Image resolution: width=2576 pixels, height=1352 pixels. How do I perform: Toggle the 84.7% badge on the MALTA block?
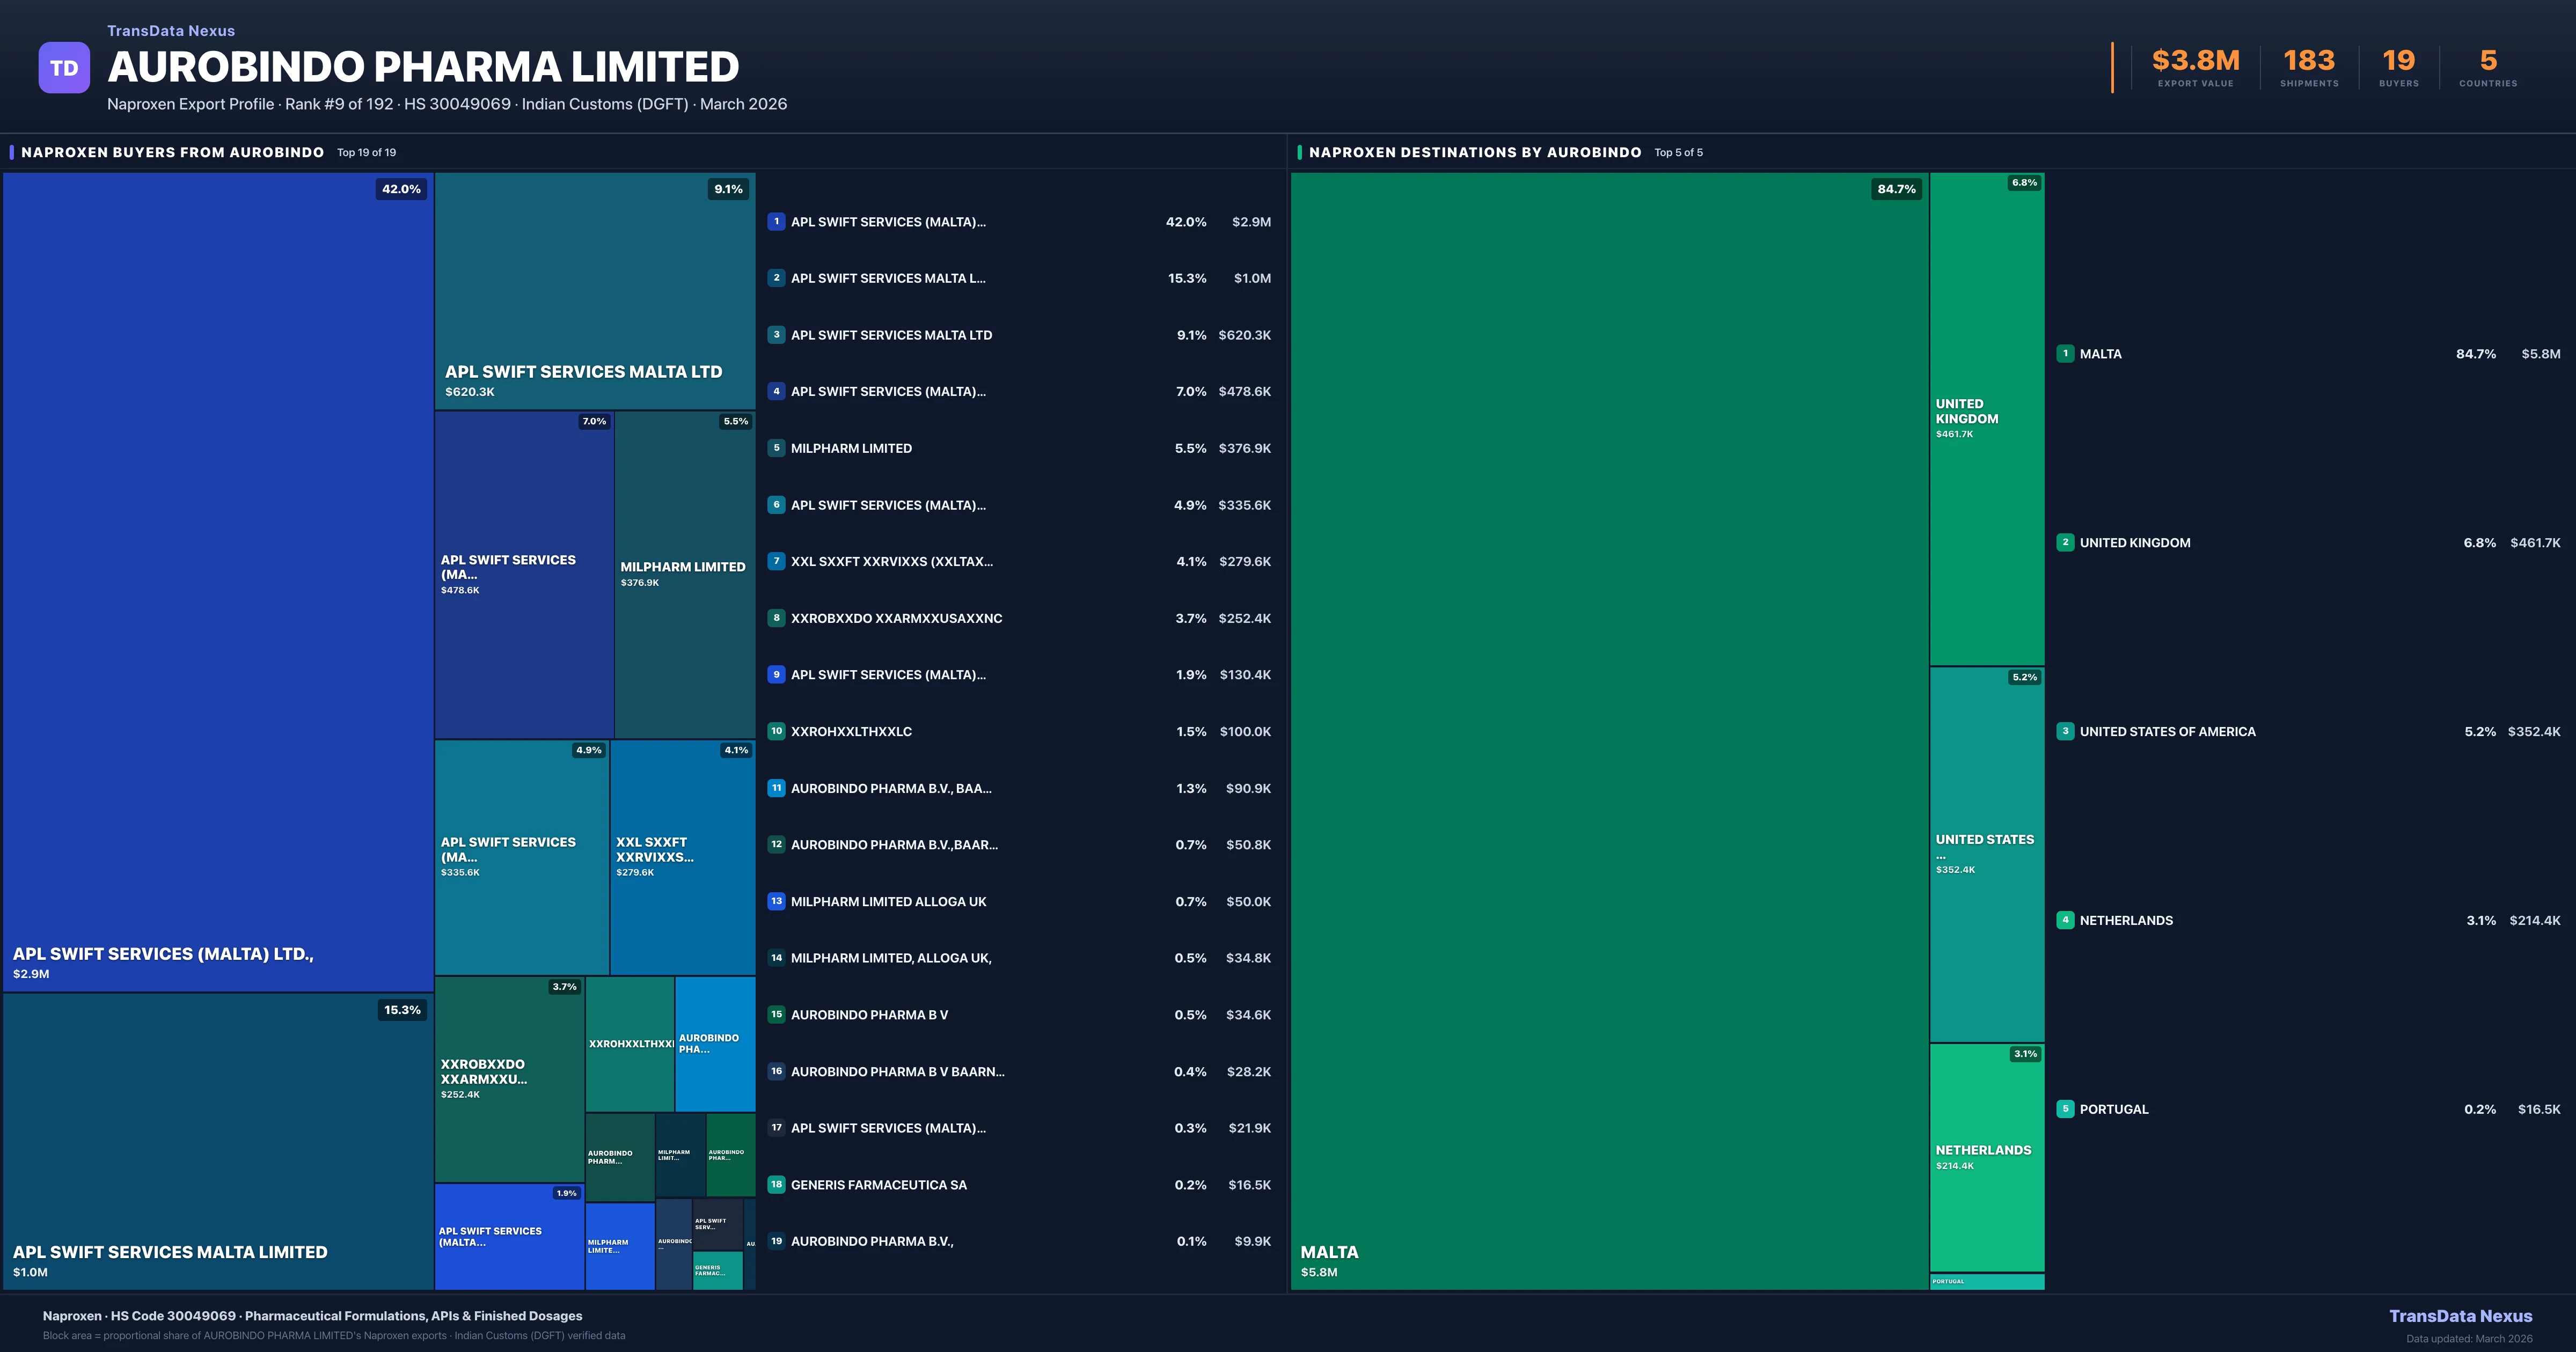click(1897, 188)
